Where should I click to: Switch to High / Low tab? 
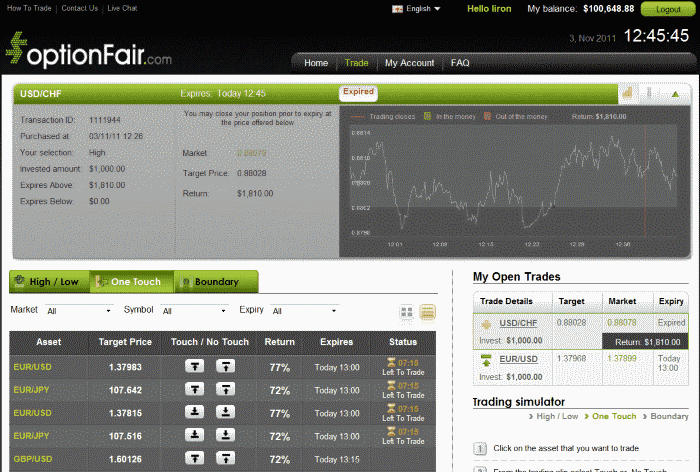pos(50,282)
